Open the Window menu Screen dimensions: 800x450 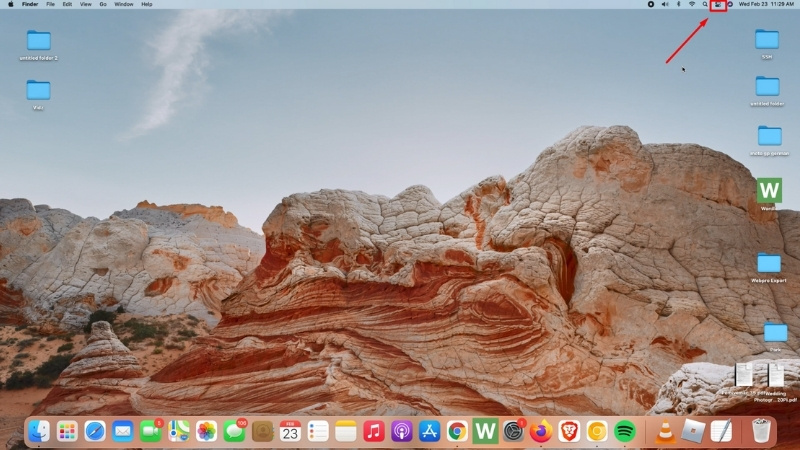tap(123, 4)
